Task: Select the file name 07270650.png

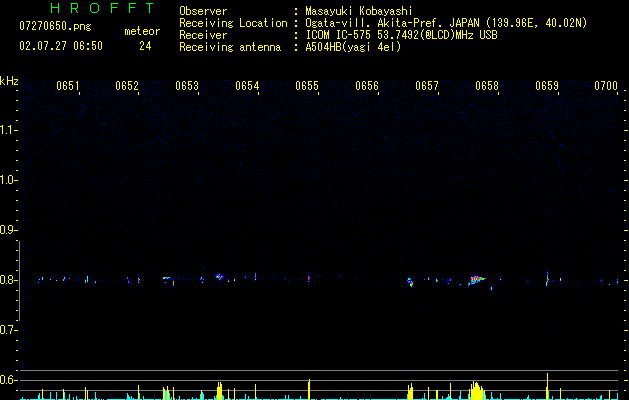Action: pos(55,27)
